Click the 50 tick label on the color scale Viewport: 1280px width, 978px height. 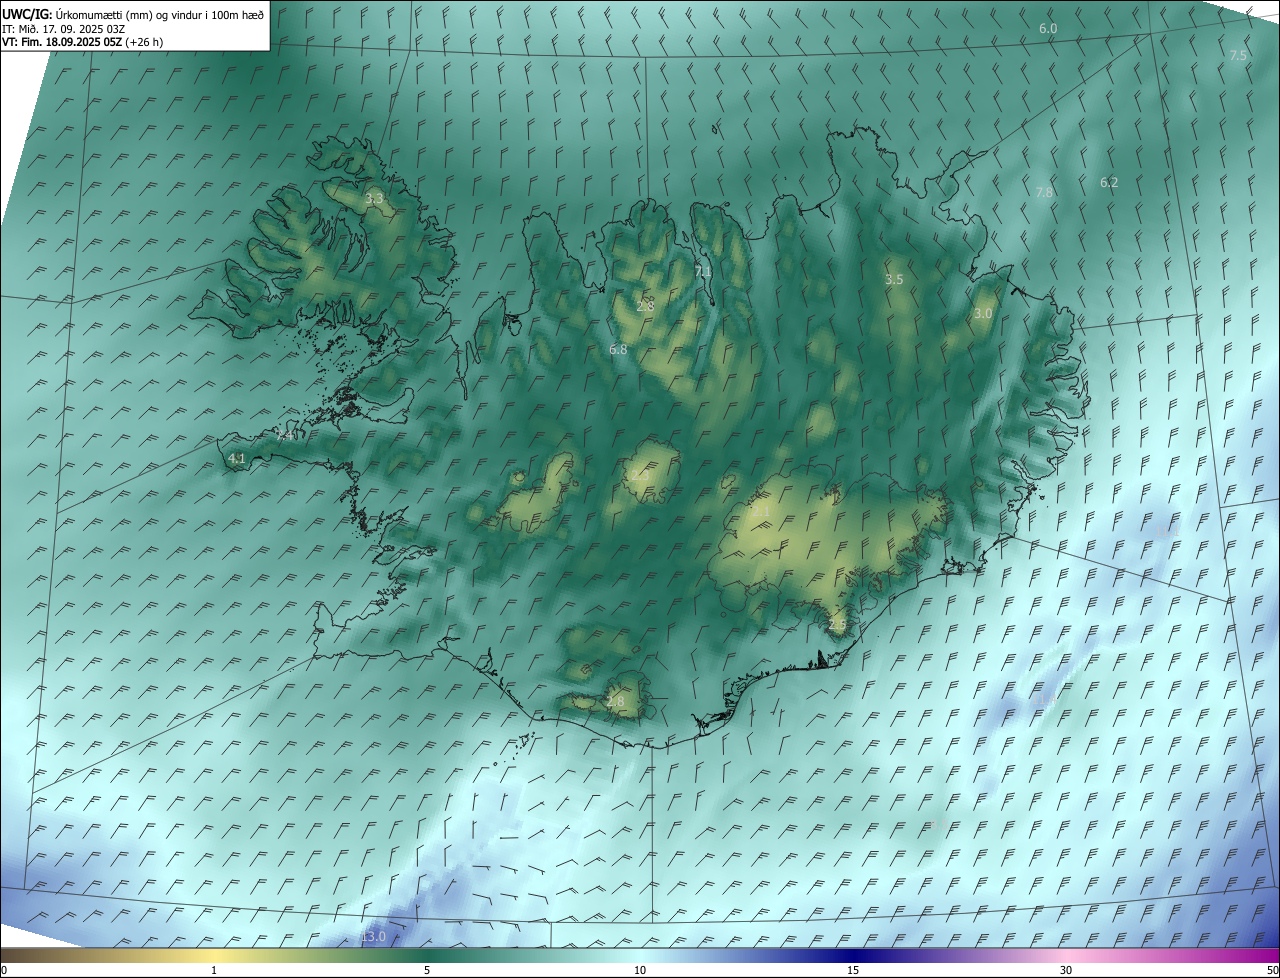tap(1272, 971)
